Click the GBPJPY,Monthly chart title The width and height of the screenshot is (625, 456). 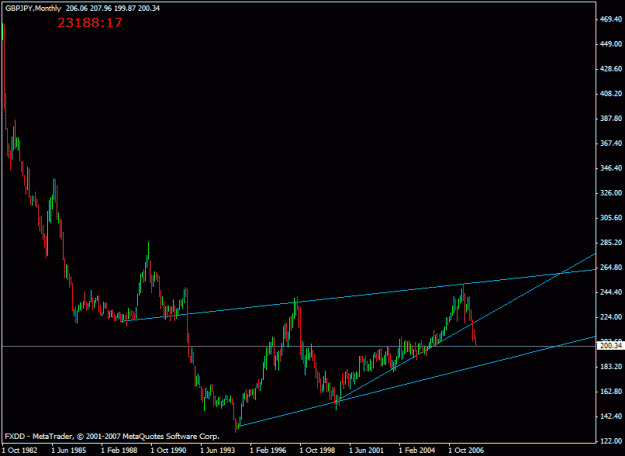coord(33,8)
